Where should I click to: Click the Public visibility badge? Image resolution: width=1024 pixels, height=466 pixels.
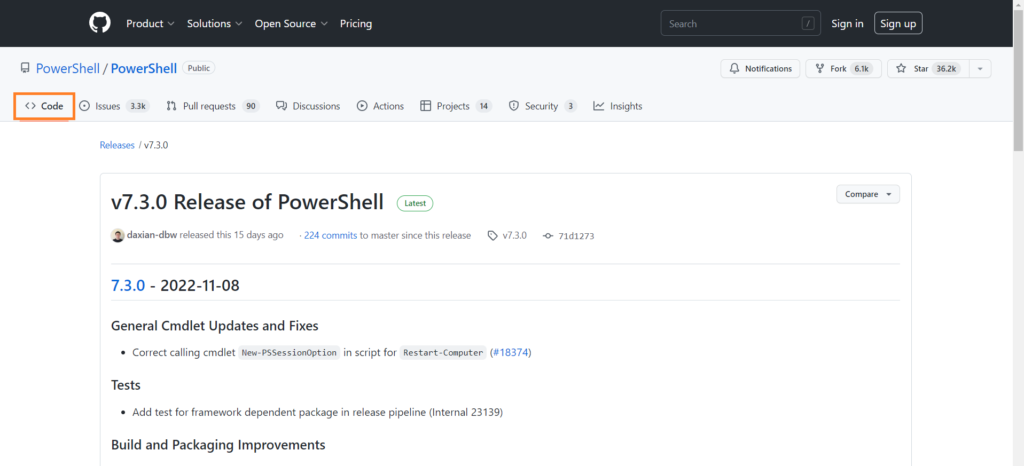(199, 68)
